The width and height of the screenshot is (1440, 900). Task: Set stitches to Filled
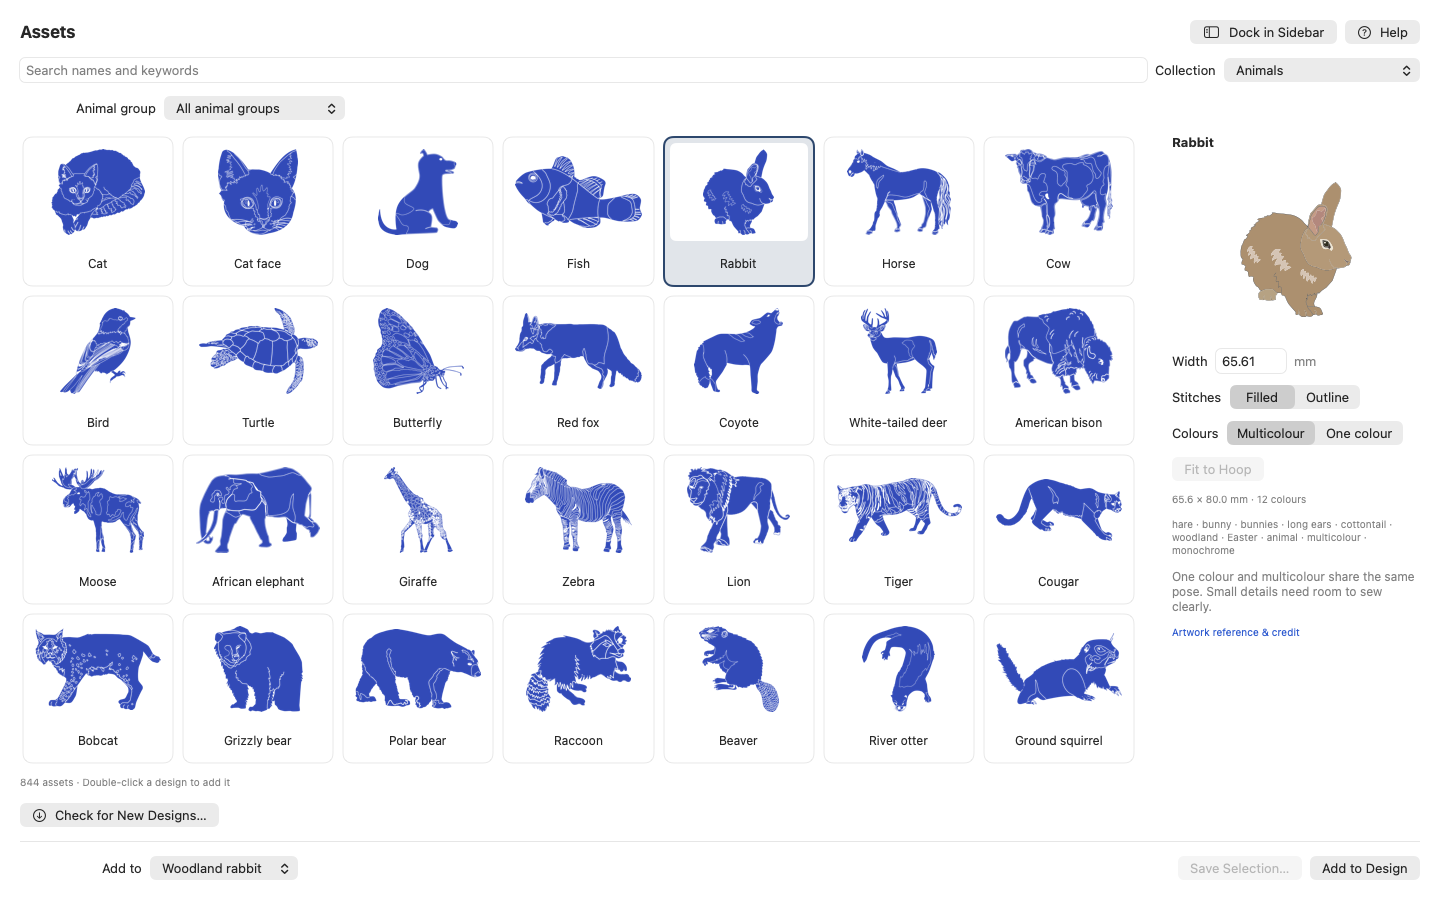(1262, 397)
